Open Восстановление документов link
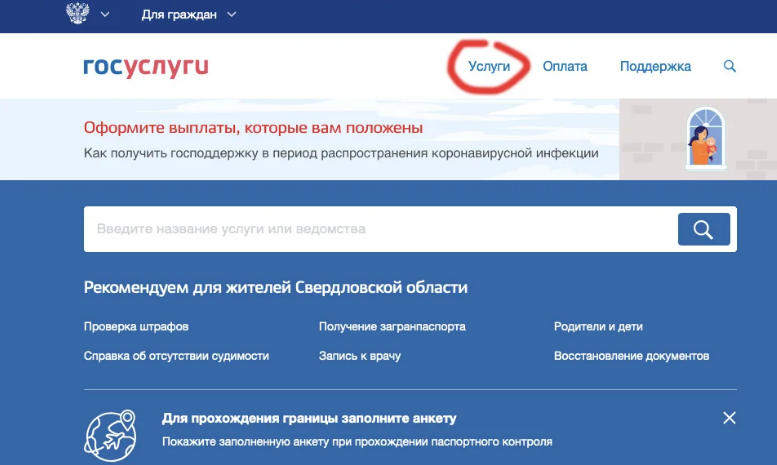777x465 pixels. [x=631, y=356]
